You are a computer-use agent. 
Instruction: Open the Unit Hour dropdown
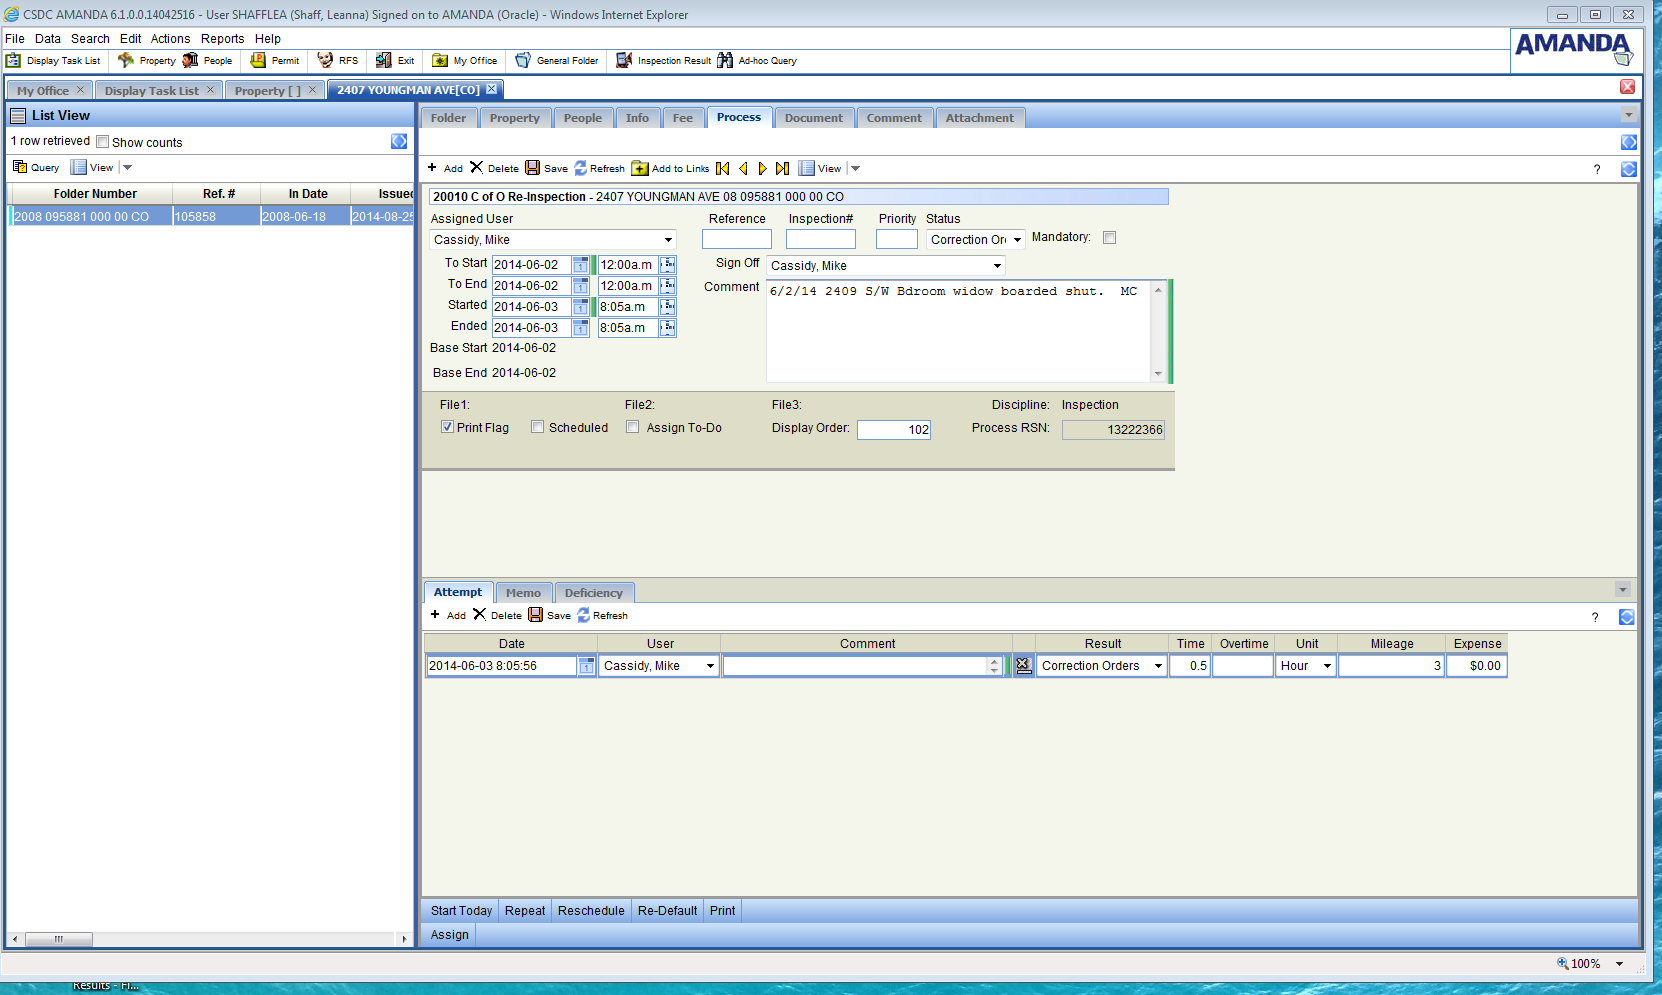click(1327, 666)
